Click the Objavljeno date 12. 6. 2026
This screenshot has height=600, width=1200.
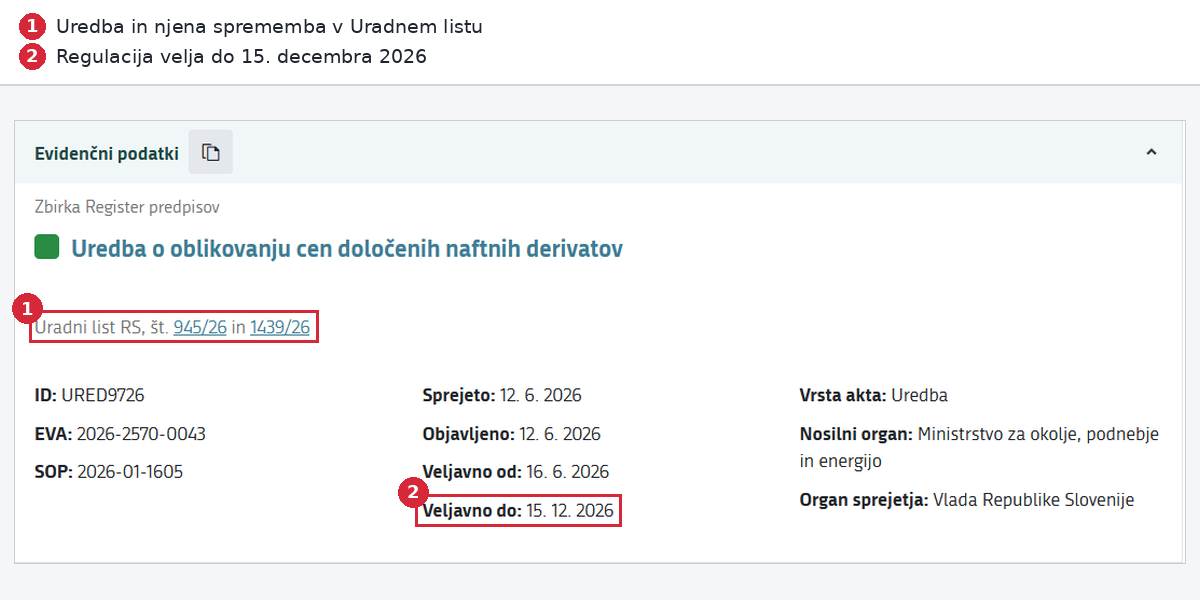[x=560, y=433]
